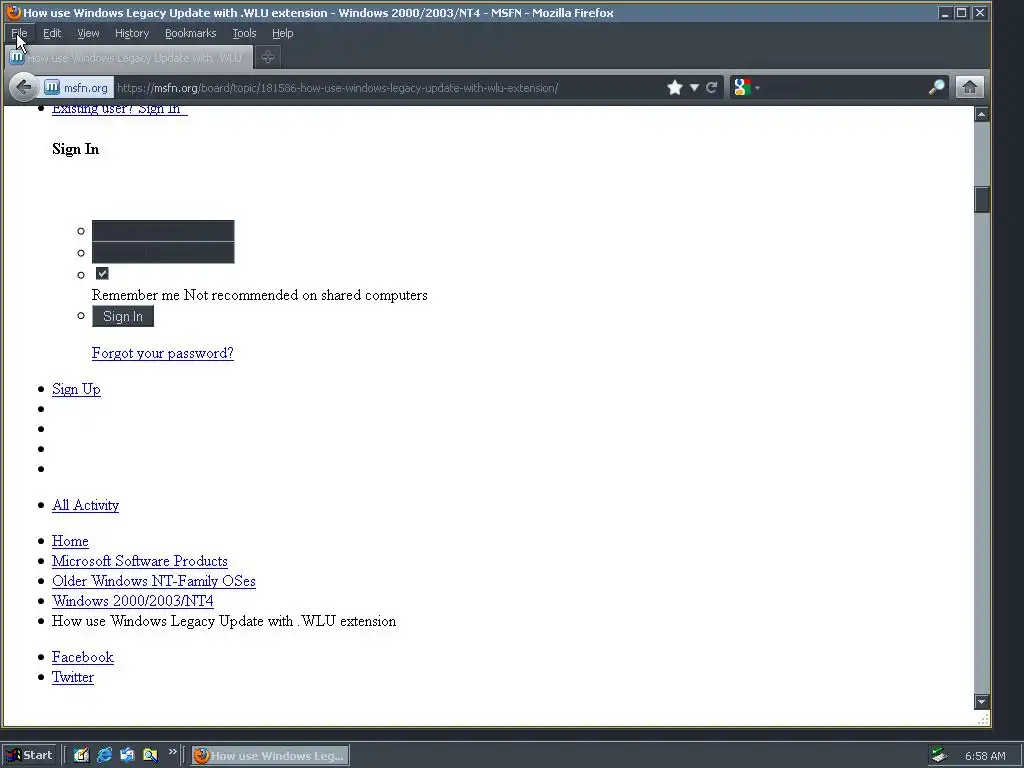Image resolution: width=1024 pixels, height=768 pixels.
Task: Open the Older Windows NT-Family OSes link
Action: click(153, 581)
